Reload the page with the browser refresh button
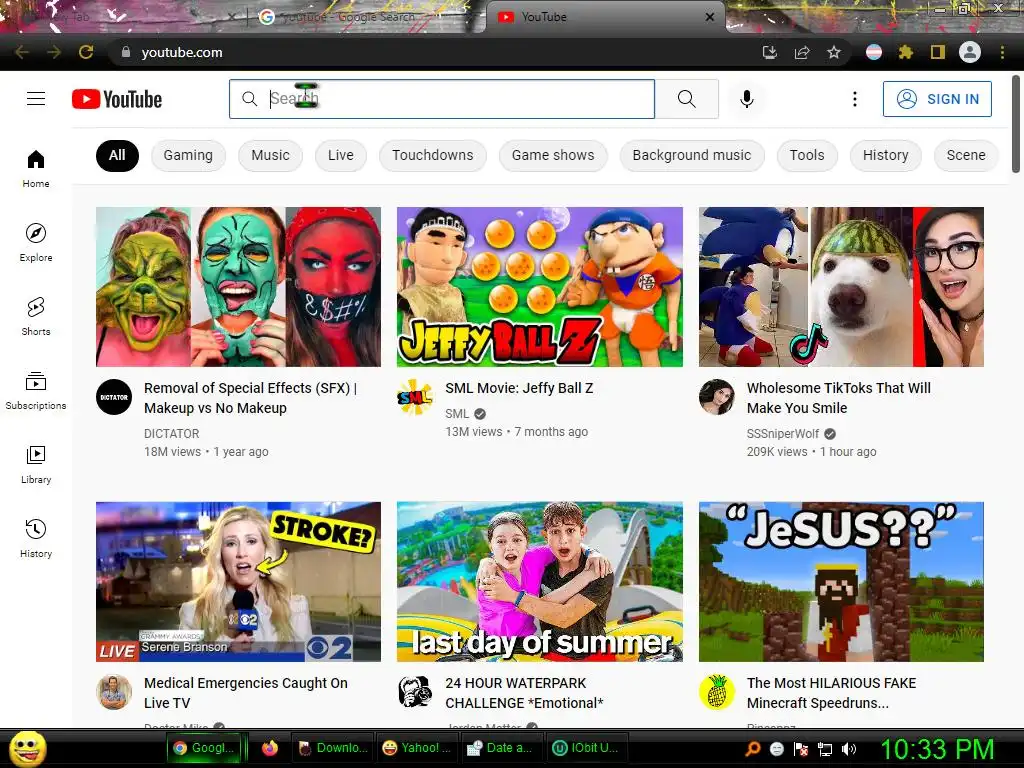The image size is (1024, 768). pyautogui.click(x=86, y=52)
